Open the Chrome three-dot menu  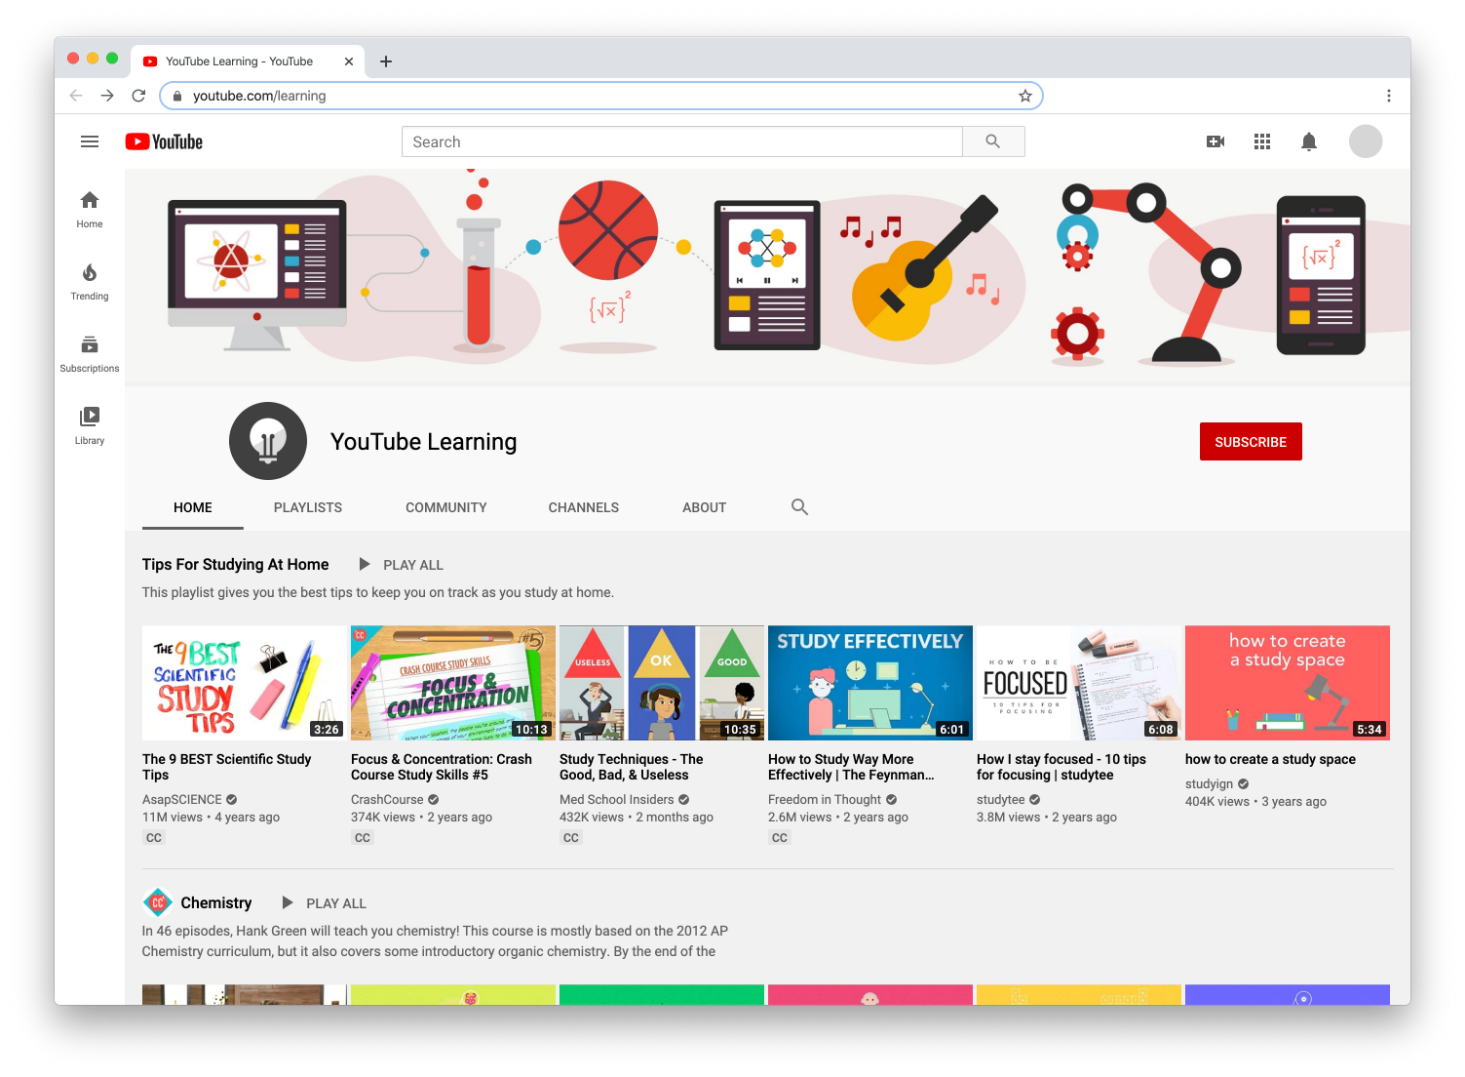pyautogui.click(x=1388, y=96)
